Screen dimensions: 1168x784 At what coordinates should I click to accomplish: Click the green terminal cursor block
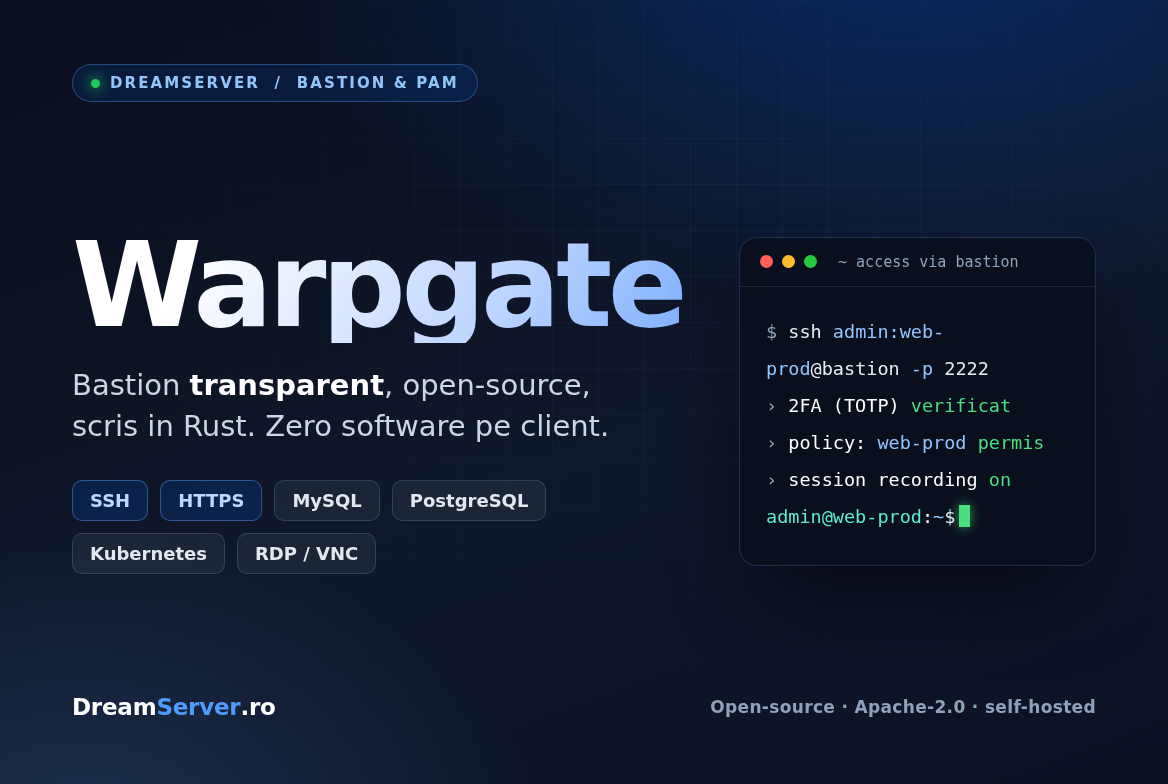[x=965, y=516]
